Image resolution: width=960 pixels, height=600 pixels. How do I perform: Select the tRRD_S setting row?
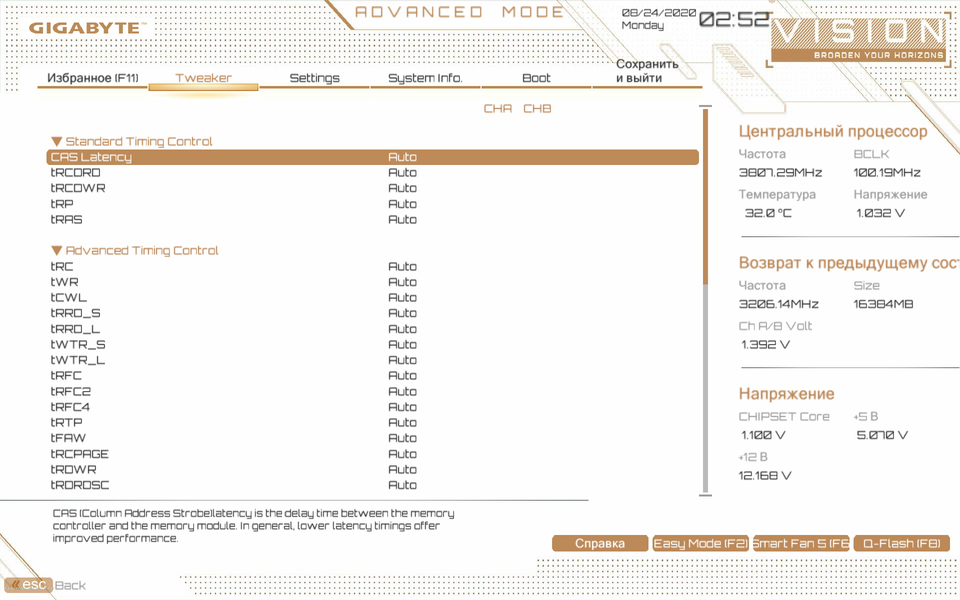[x=372, y=313]
